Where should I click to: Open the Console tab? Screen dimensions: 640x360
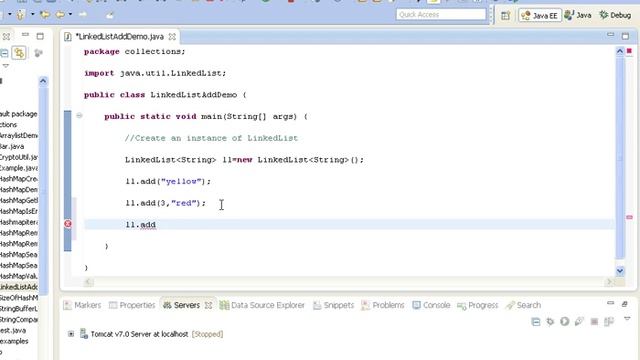tap(431, 305)
